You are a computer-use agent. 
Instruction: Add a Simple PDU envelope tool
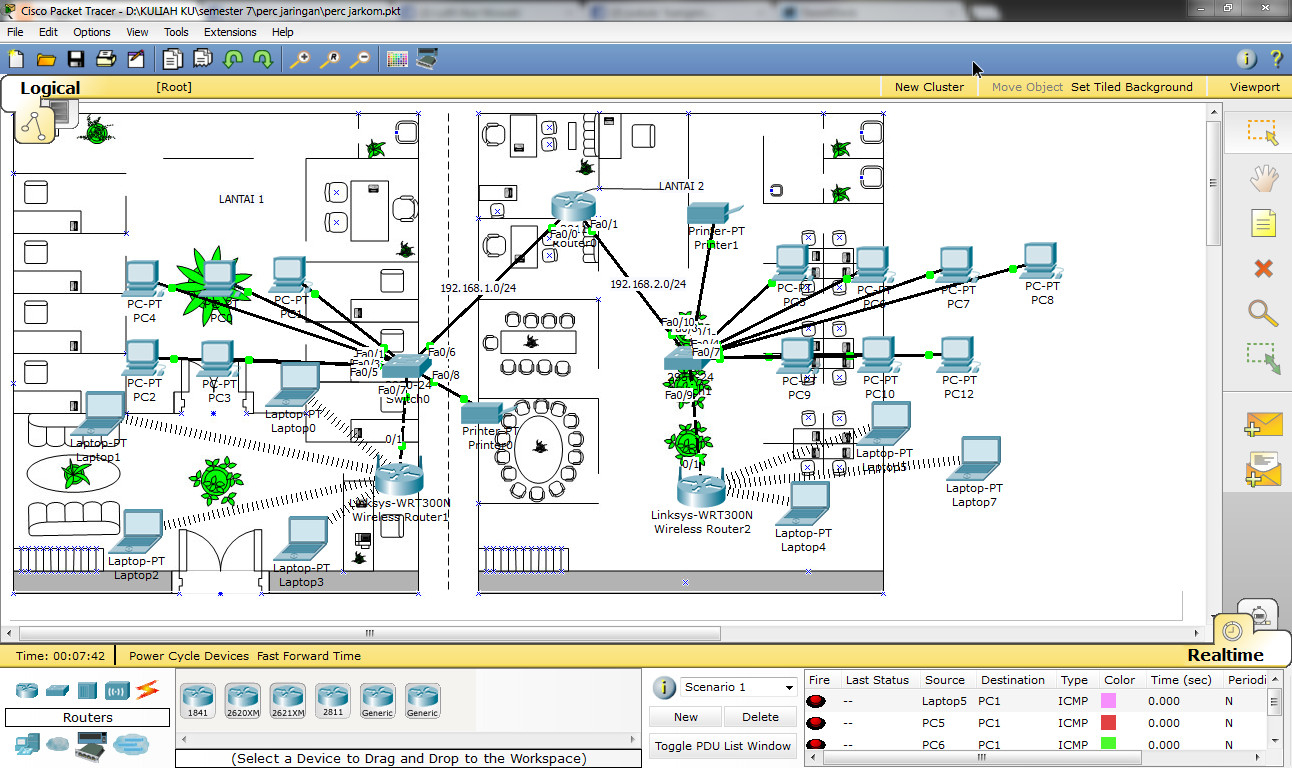1263,424
